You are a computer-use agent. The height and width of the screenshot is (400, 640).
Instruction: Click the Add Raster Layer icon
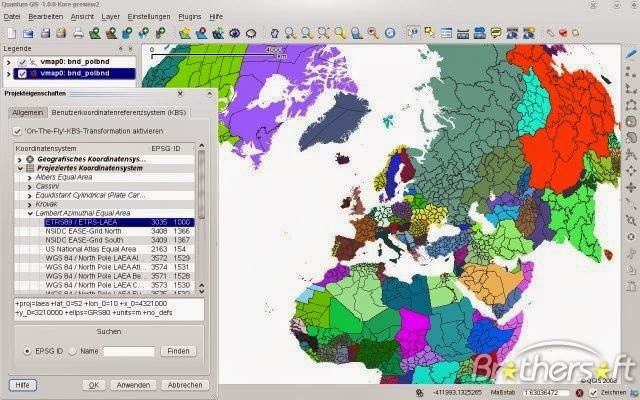[111, 33]
